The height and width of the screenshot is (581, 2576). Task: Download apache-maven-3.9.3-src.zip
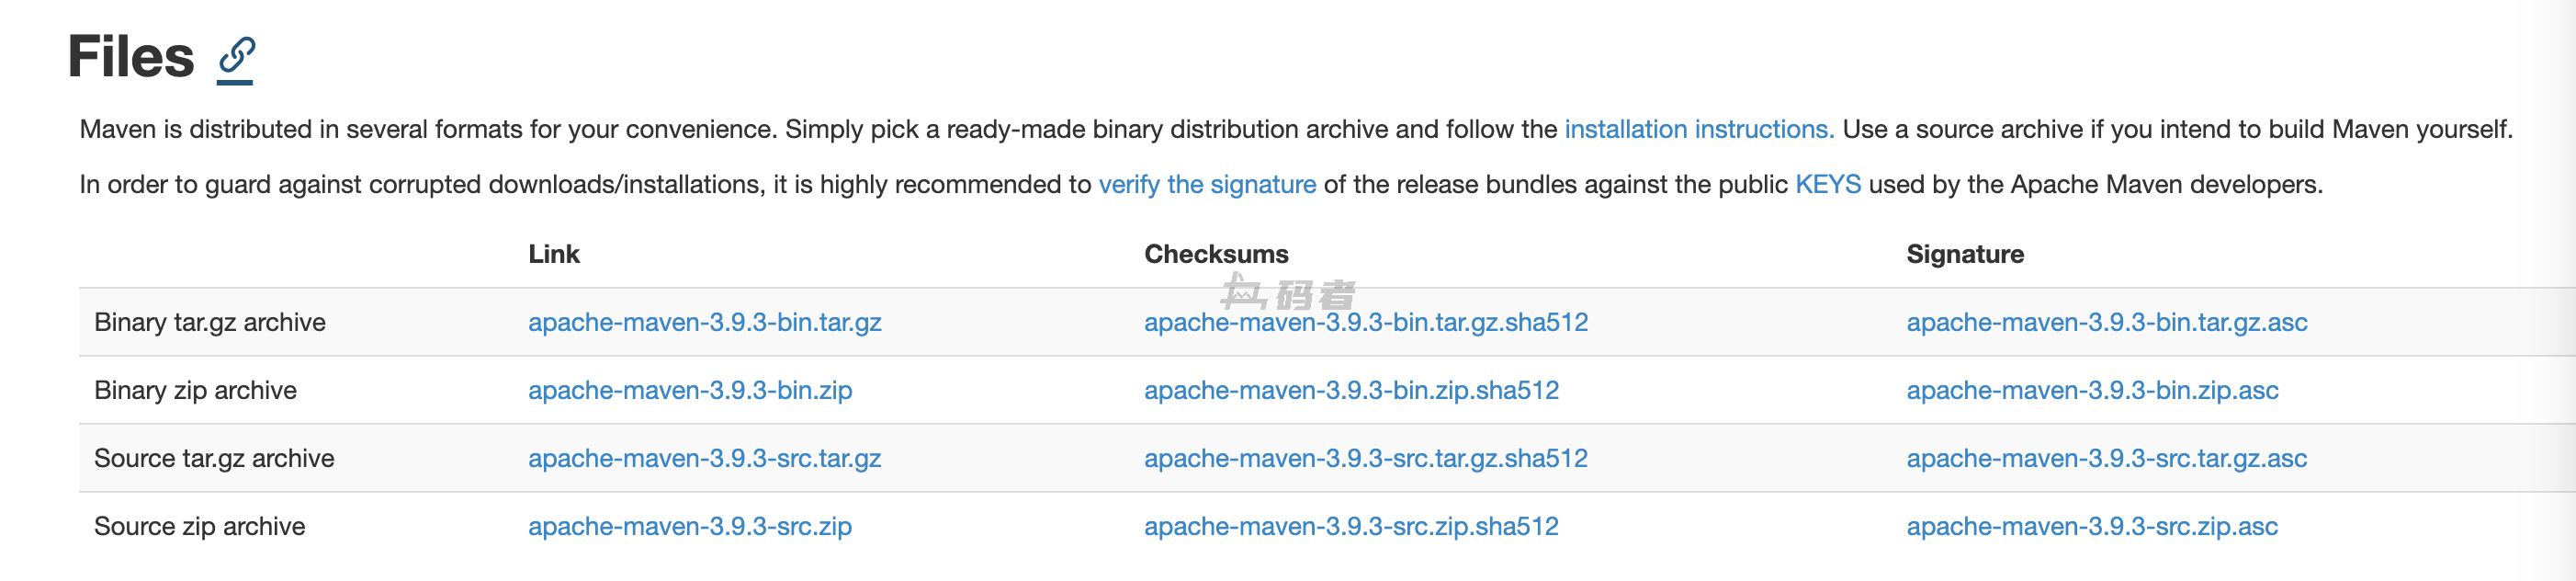[690, 526]
